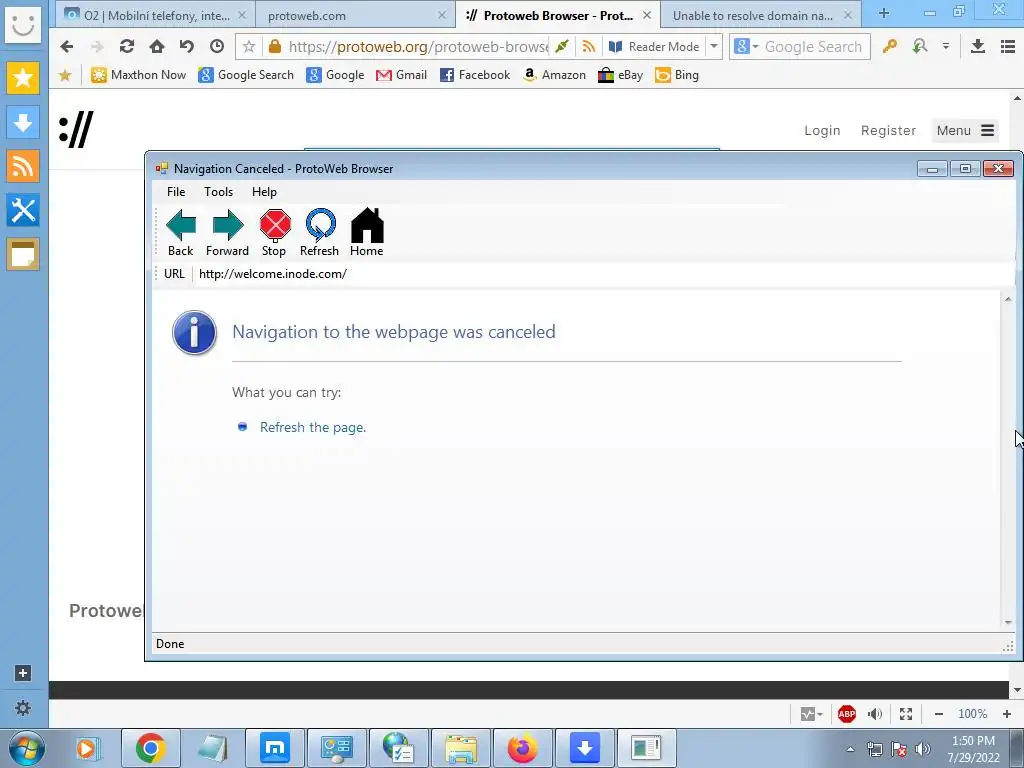Image resolution: width=1024 pixels, height=768 pixels.
Task: Open Help menu in ProtoWeb Browser
Action: point(264,192)
